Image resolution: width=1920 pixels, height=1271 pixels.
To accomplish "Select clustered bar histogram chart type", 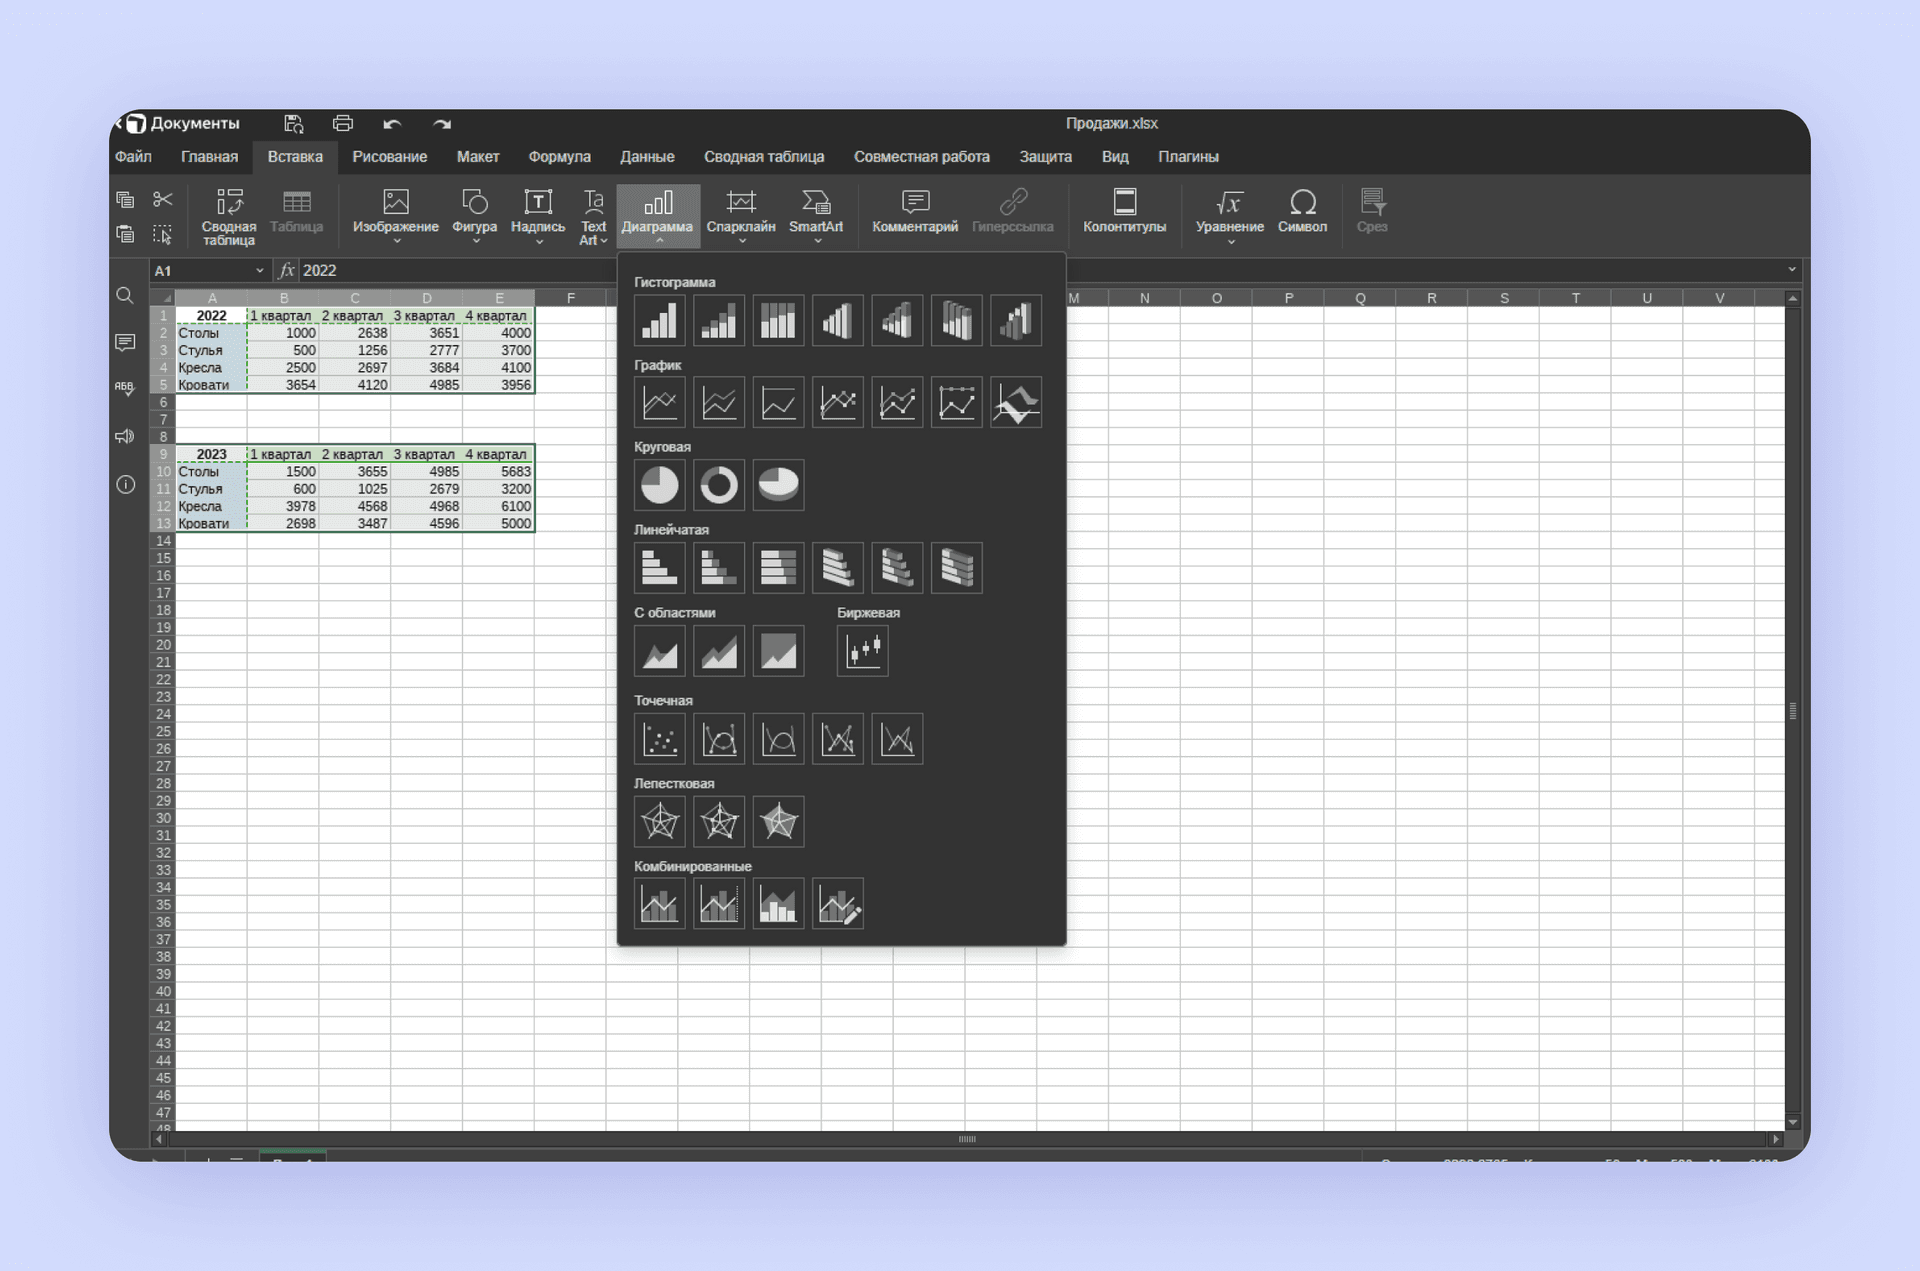I will 657,319.
